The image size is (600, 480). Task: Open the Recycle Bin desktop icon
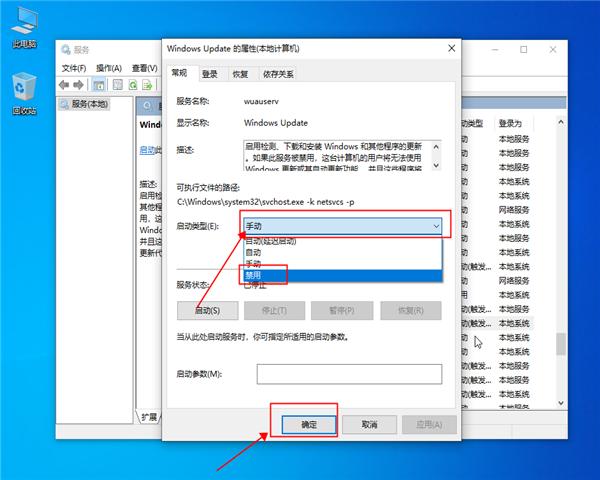click(24, 94)
